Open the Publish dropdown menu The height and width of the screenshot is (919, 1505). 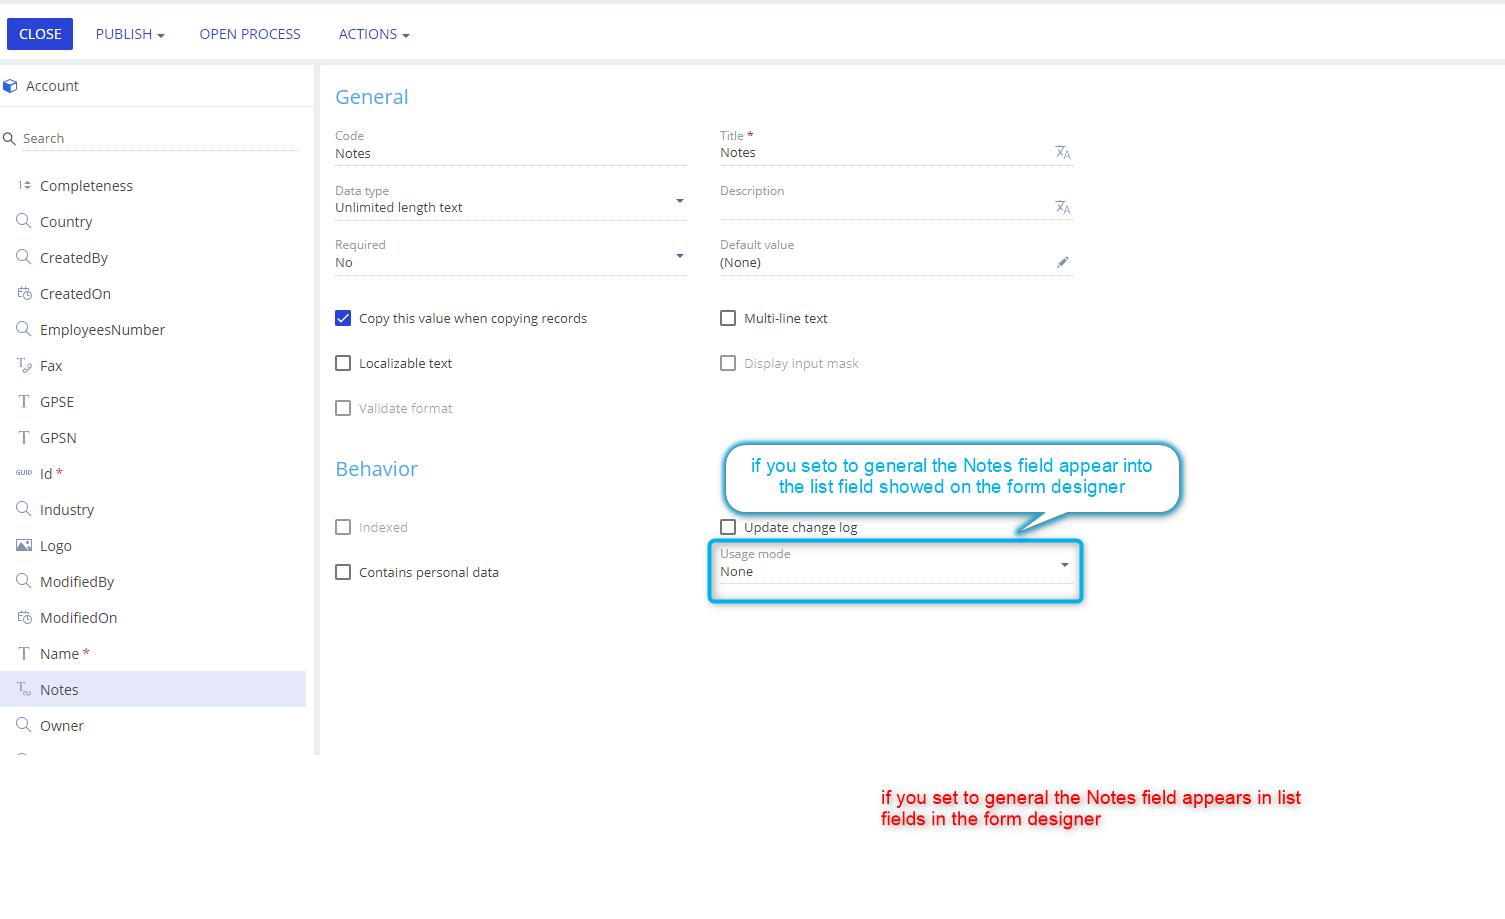pyautogui.click(x=130, y=34)
